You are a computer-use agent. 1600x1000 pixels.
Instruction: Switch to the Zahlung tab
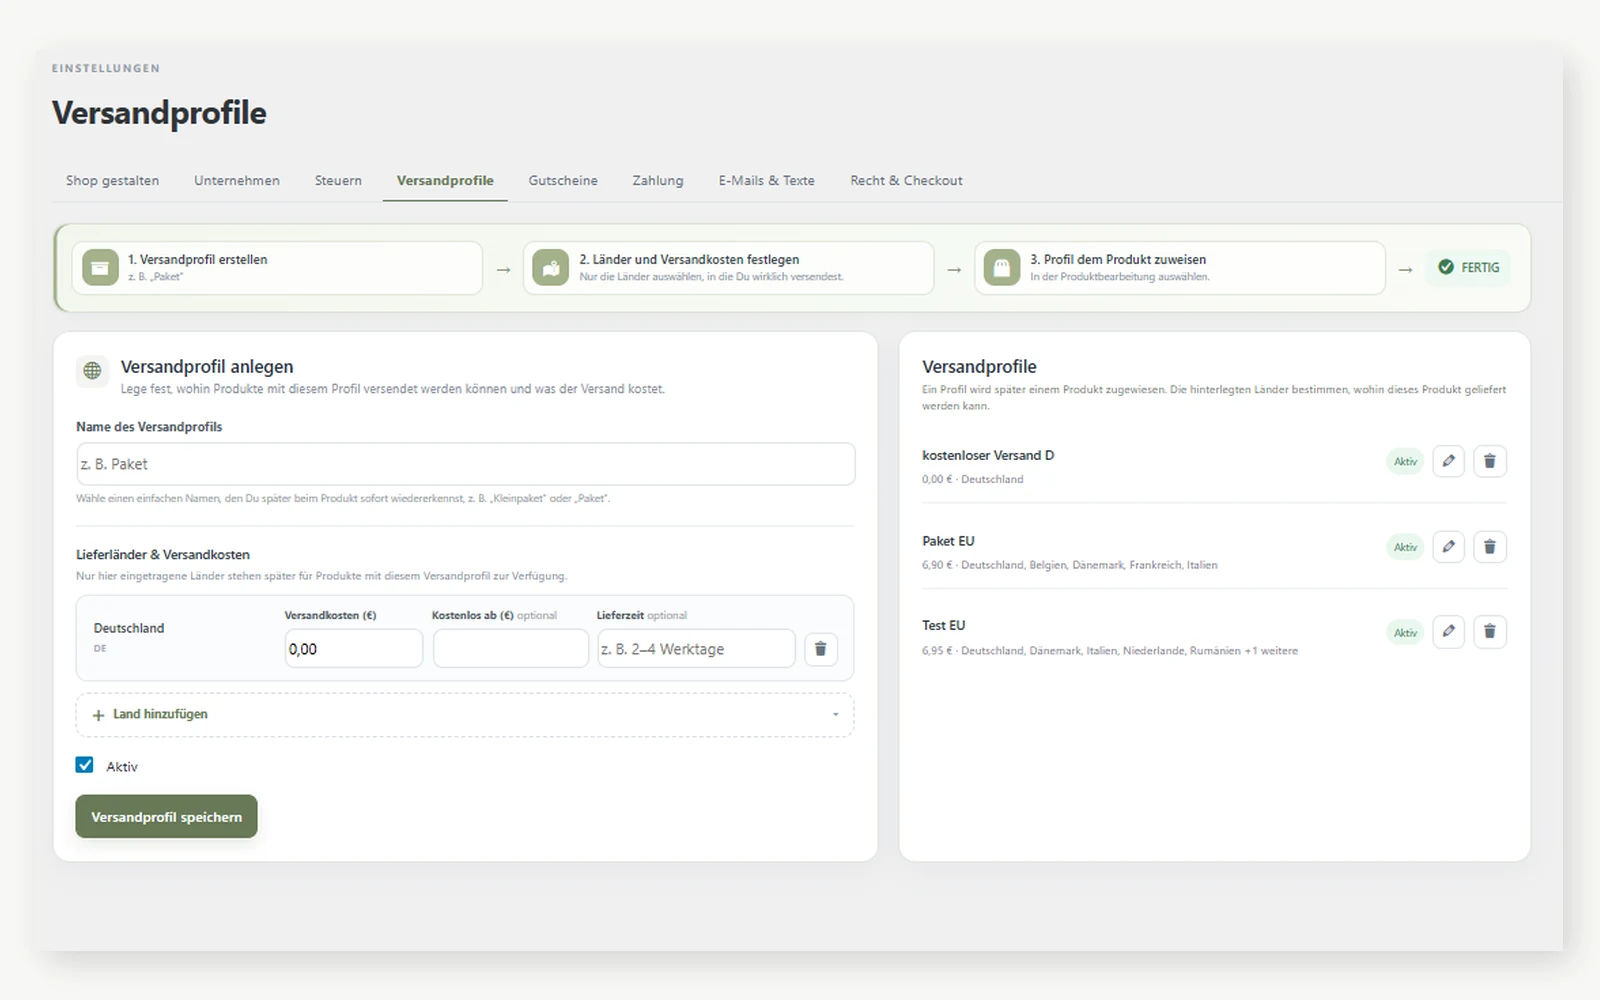658,181
